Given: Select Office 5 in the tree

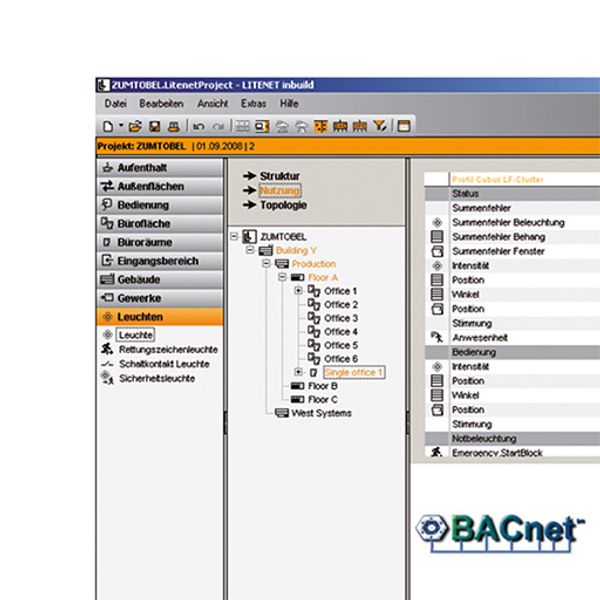Looking at the screenshot, I should point(341,346).
